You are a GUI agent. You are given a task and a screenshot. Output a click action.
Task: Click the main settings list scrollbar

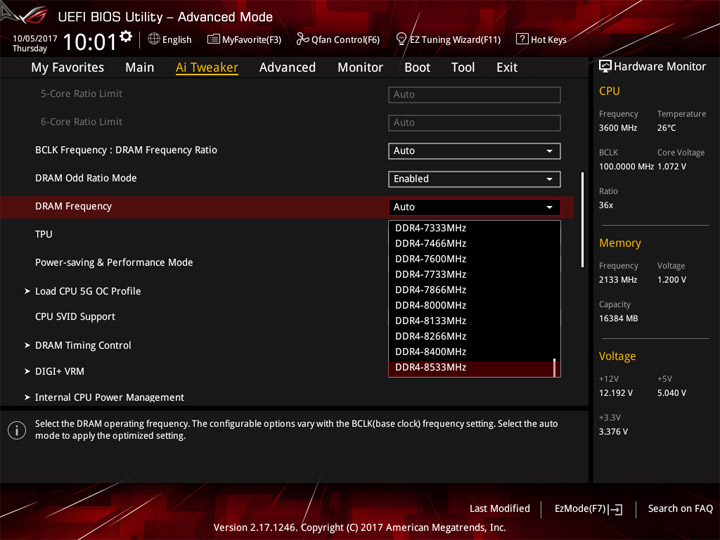582,220
